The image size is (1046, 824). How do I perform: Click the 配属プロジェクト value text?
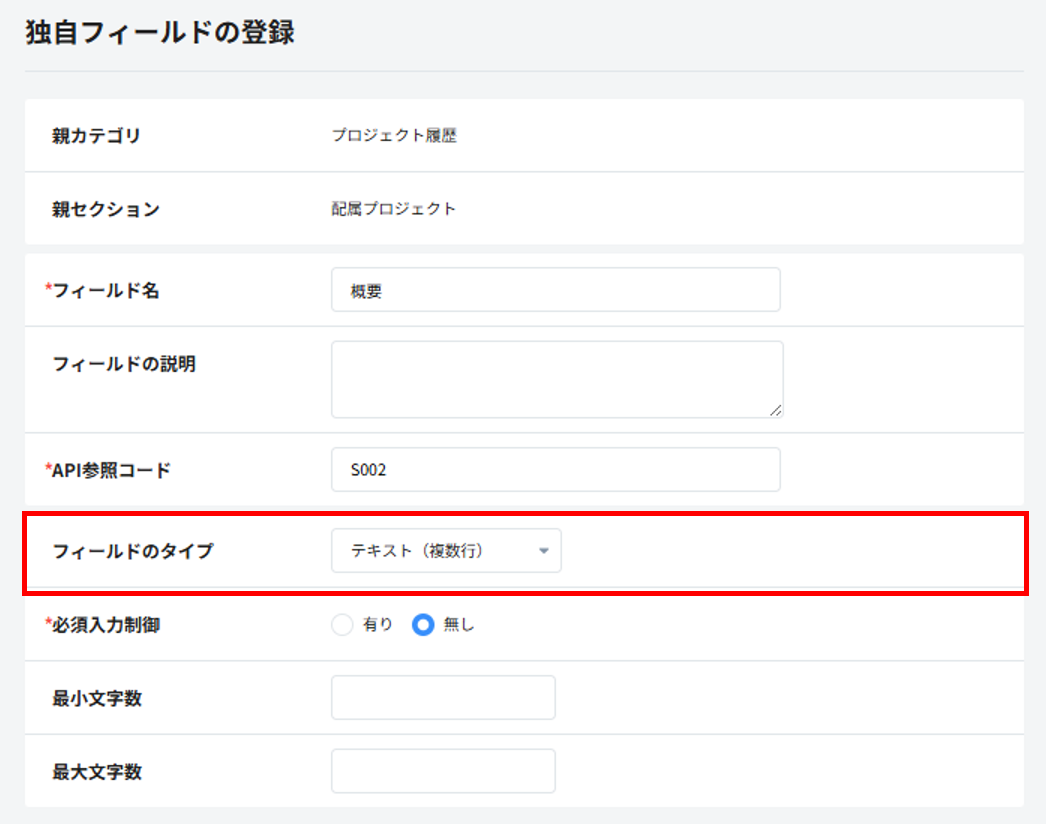point(394,209)
